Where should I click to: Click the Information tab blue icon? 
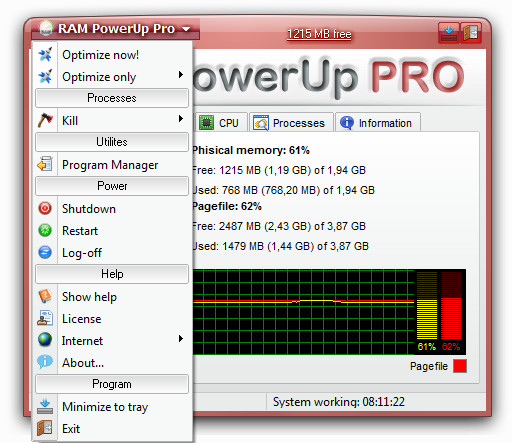point(347,123)
